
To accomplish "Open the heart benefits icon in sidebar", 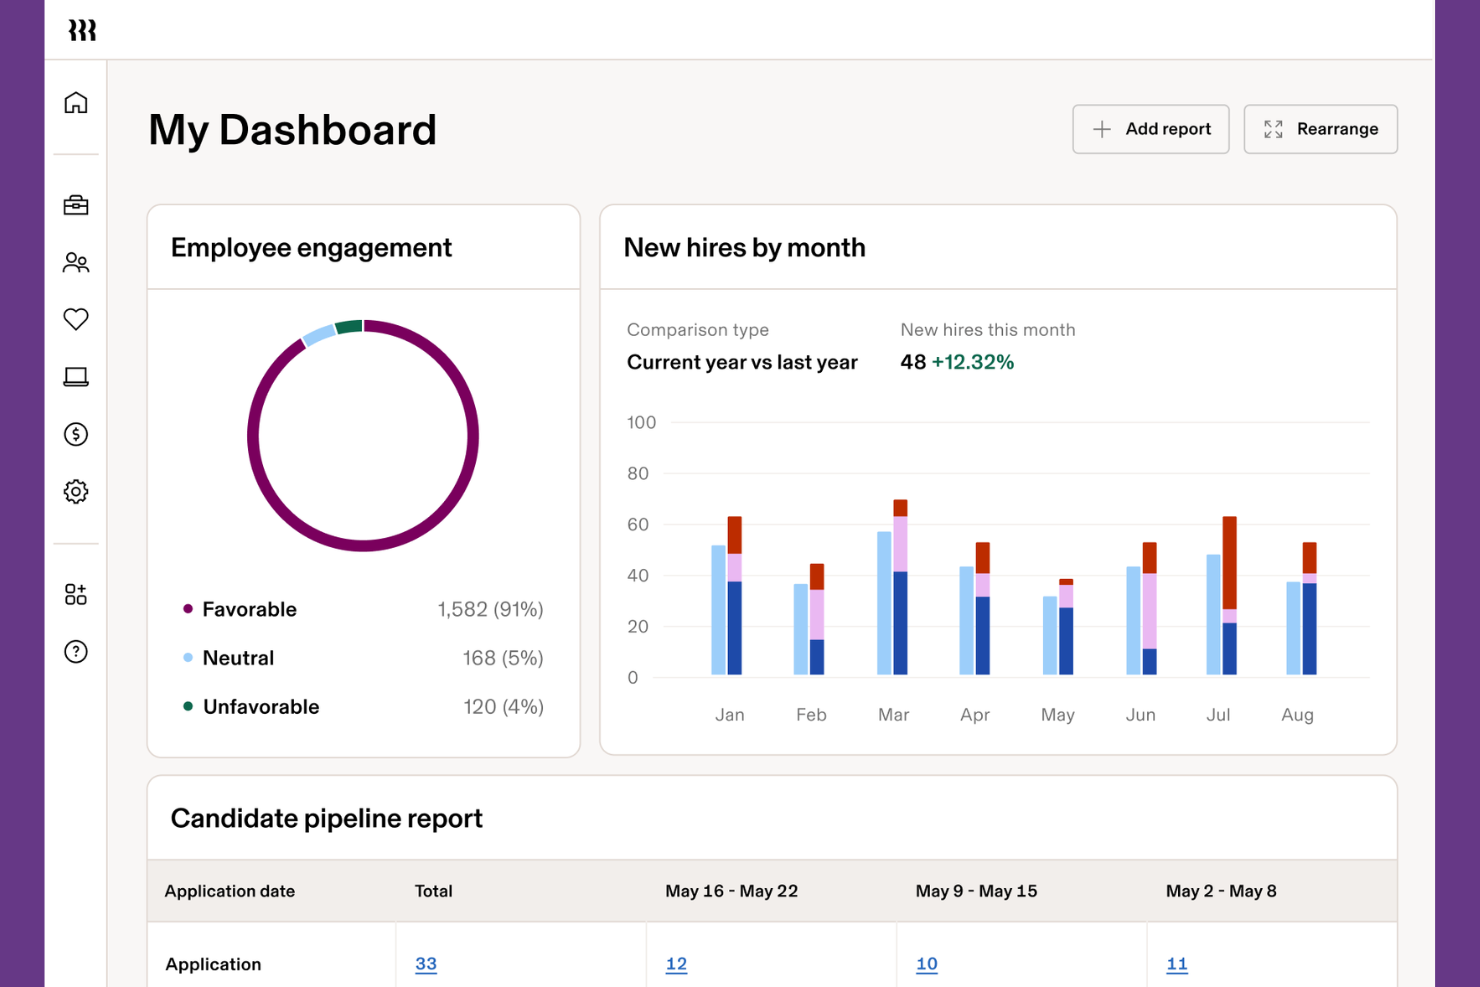I will pyautogui.click(x=76, y=319).
